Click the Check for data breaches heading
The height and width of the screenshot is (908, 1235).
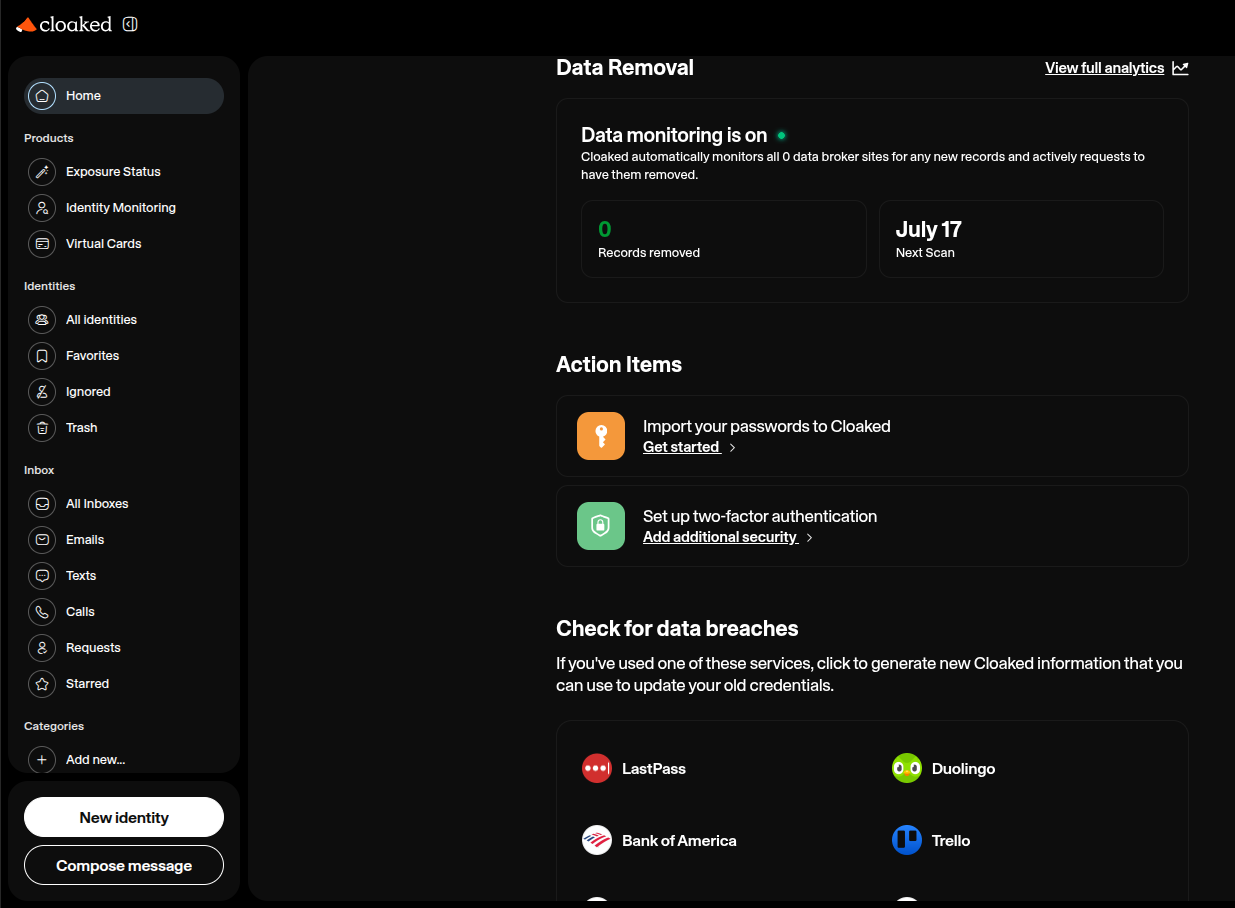(677, 629)
